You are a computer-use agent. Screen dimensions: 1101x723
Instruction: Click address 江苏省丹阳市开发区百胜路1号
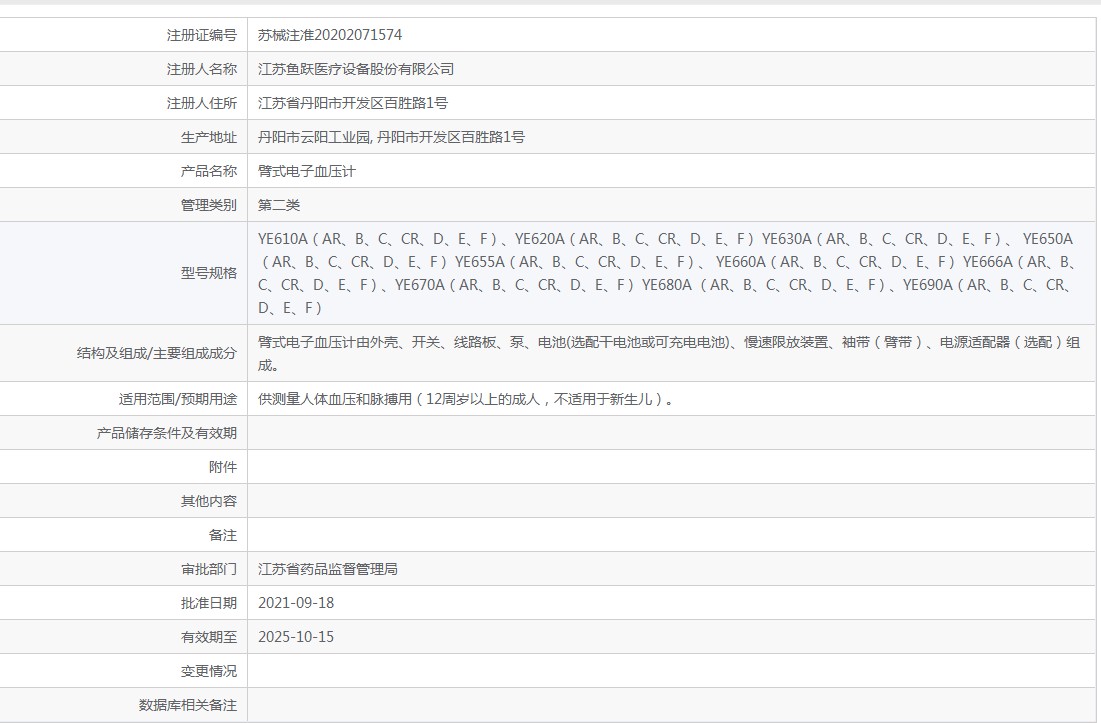click(352, 103)
